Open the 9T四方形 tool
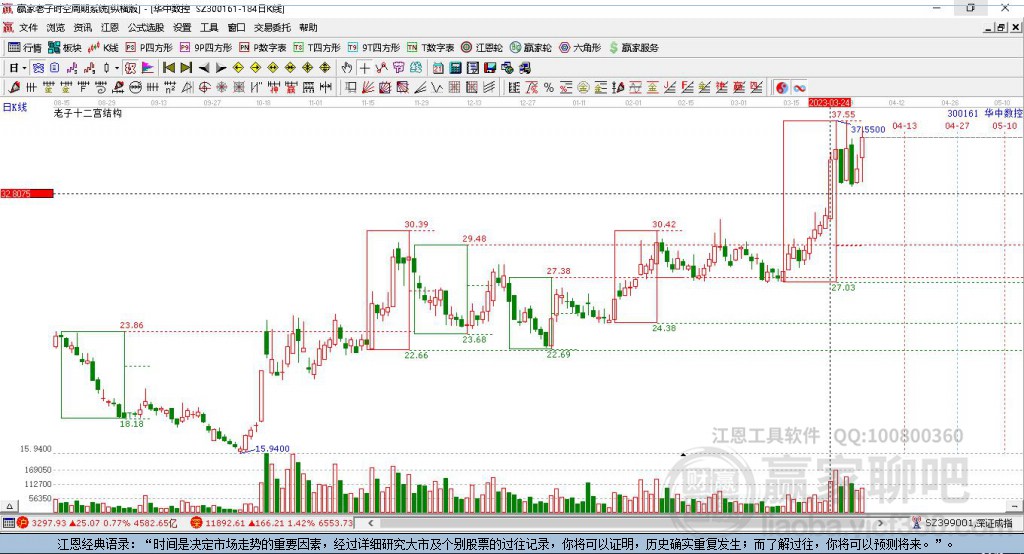This screenshot has width=1024, height=554. click(x=374, y=48)
